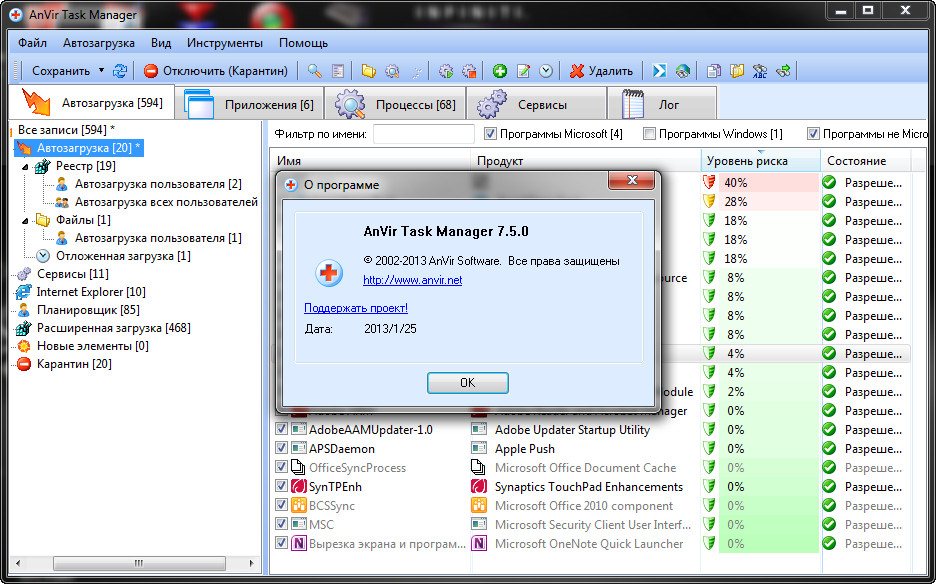Click the gear with play arrow toolbar icon
Screen dimensions: 936x584
coord(446,71)
